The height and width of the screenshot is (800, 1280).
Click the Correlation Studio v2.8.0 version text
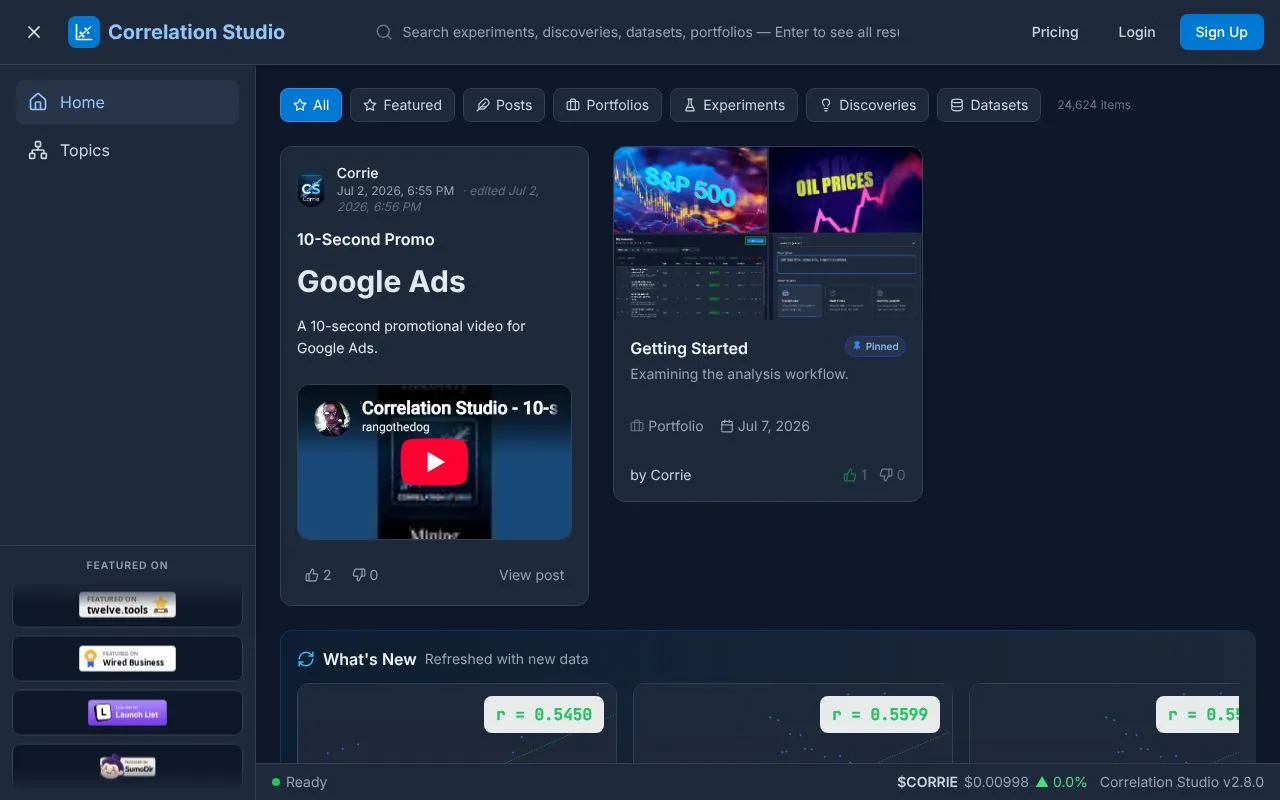click(1182, 782)
